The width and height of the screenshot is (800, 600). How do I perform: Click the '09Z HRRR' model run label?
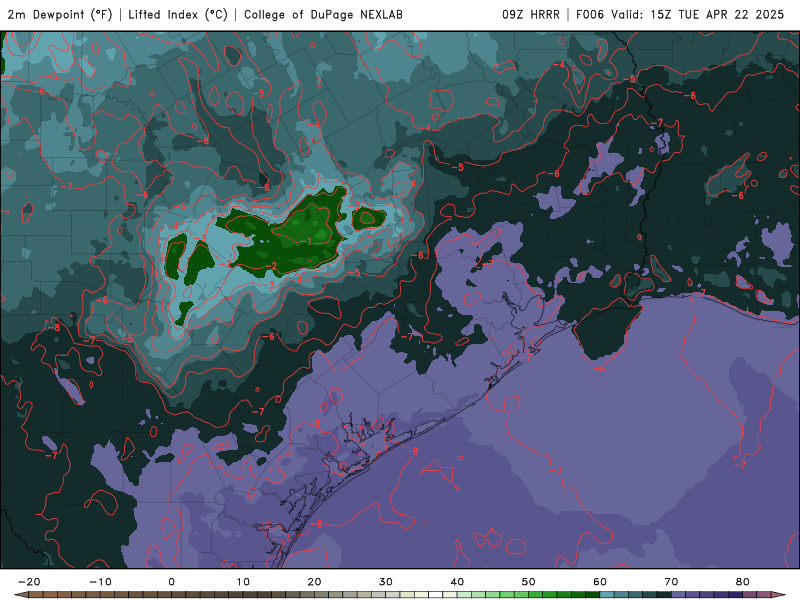pyautogui.click(x=531, y=15)
